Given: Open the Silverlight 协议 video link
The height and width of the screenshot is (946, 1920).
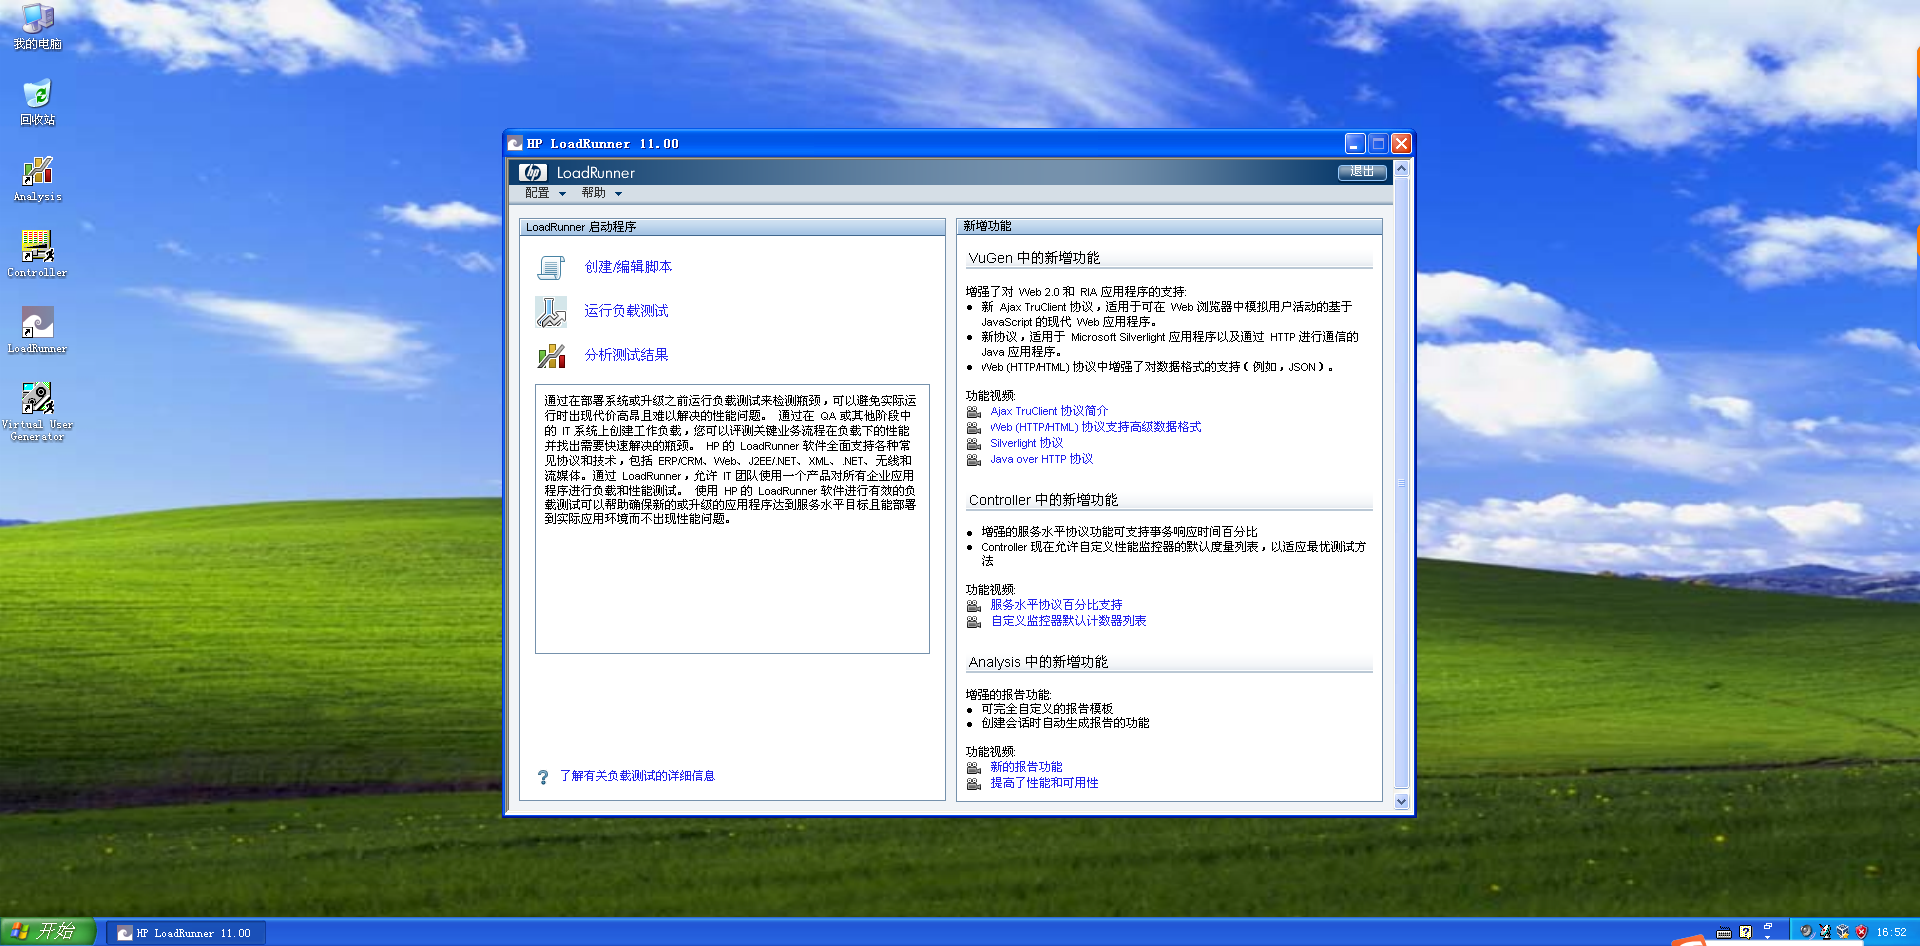Looking at the screenshot, I should pyautogui.click(x=1026, y=443).
